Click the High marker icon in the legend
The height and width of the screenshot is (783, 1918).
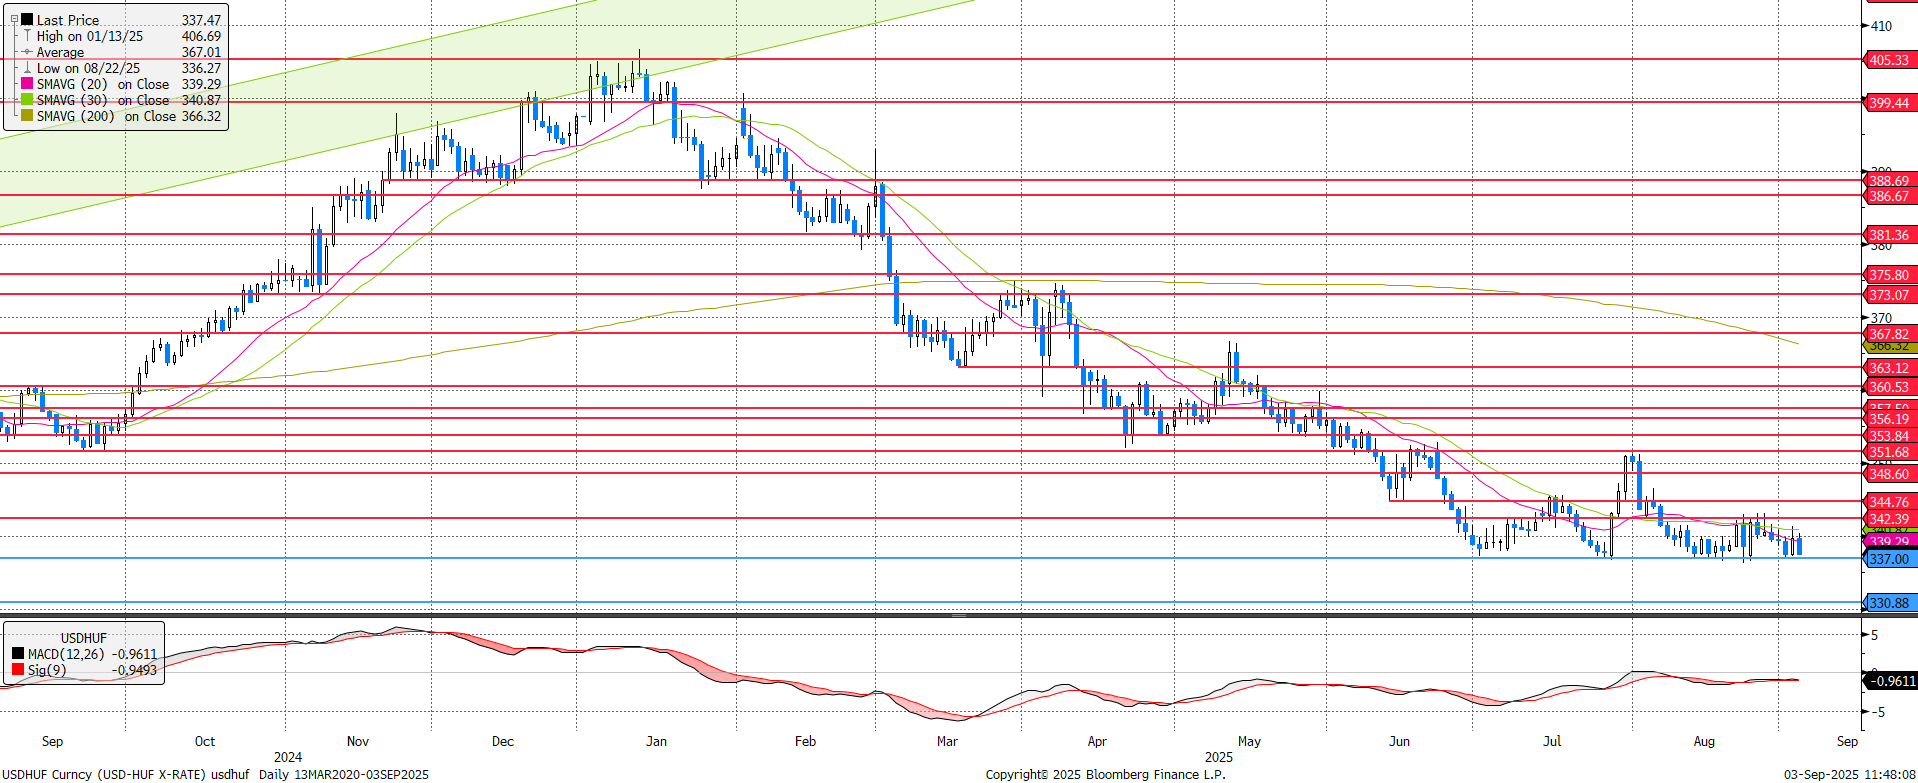coord(28,36)
